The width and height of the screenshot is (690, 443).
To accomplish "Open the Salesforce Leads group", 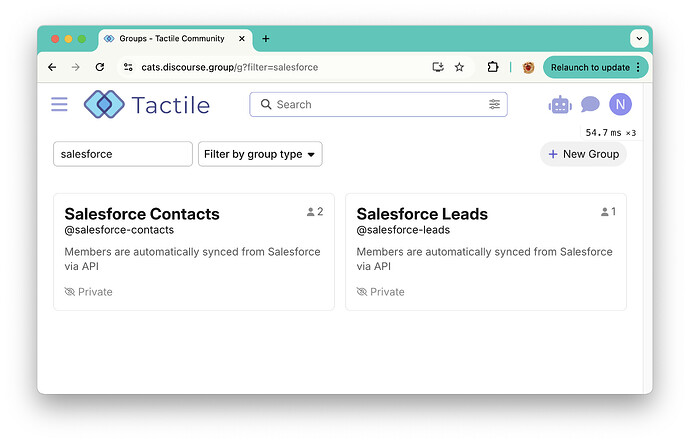I will (422, 214).
